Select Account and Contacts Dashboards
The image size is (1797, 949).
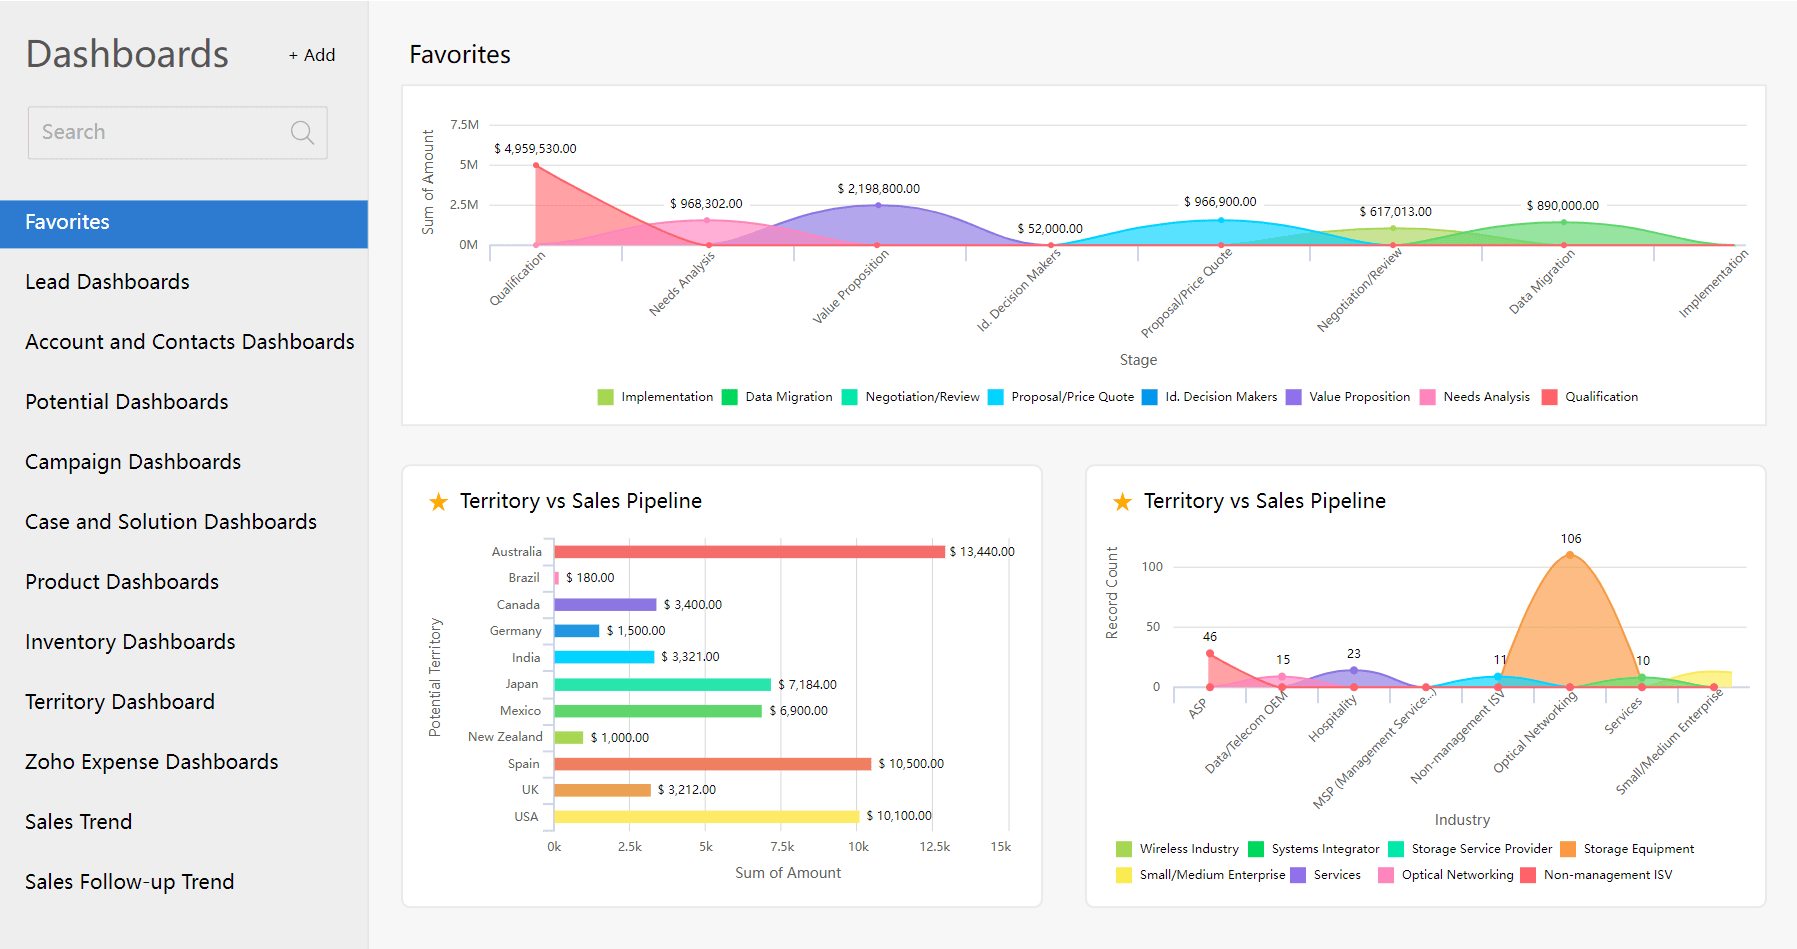(x=189, y=342)
